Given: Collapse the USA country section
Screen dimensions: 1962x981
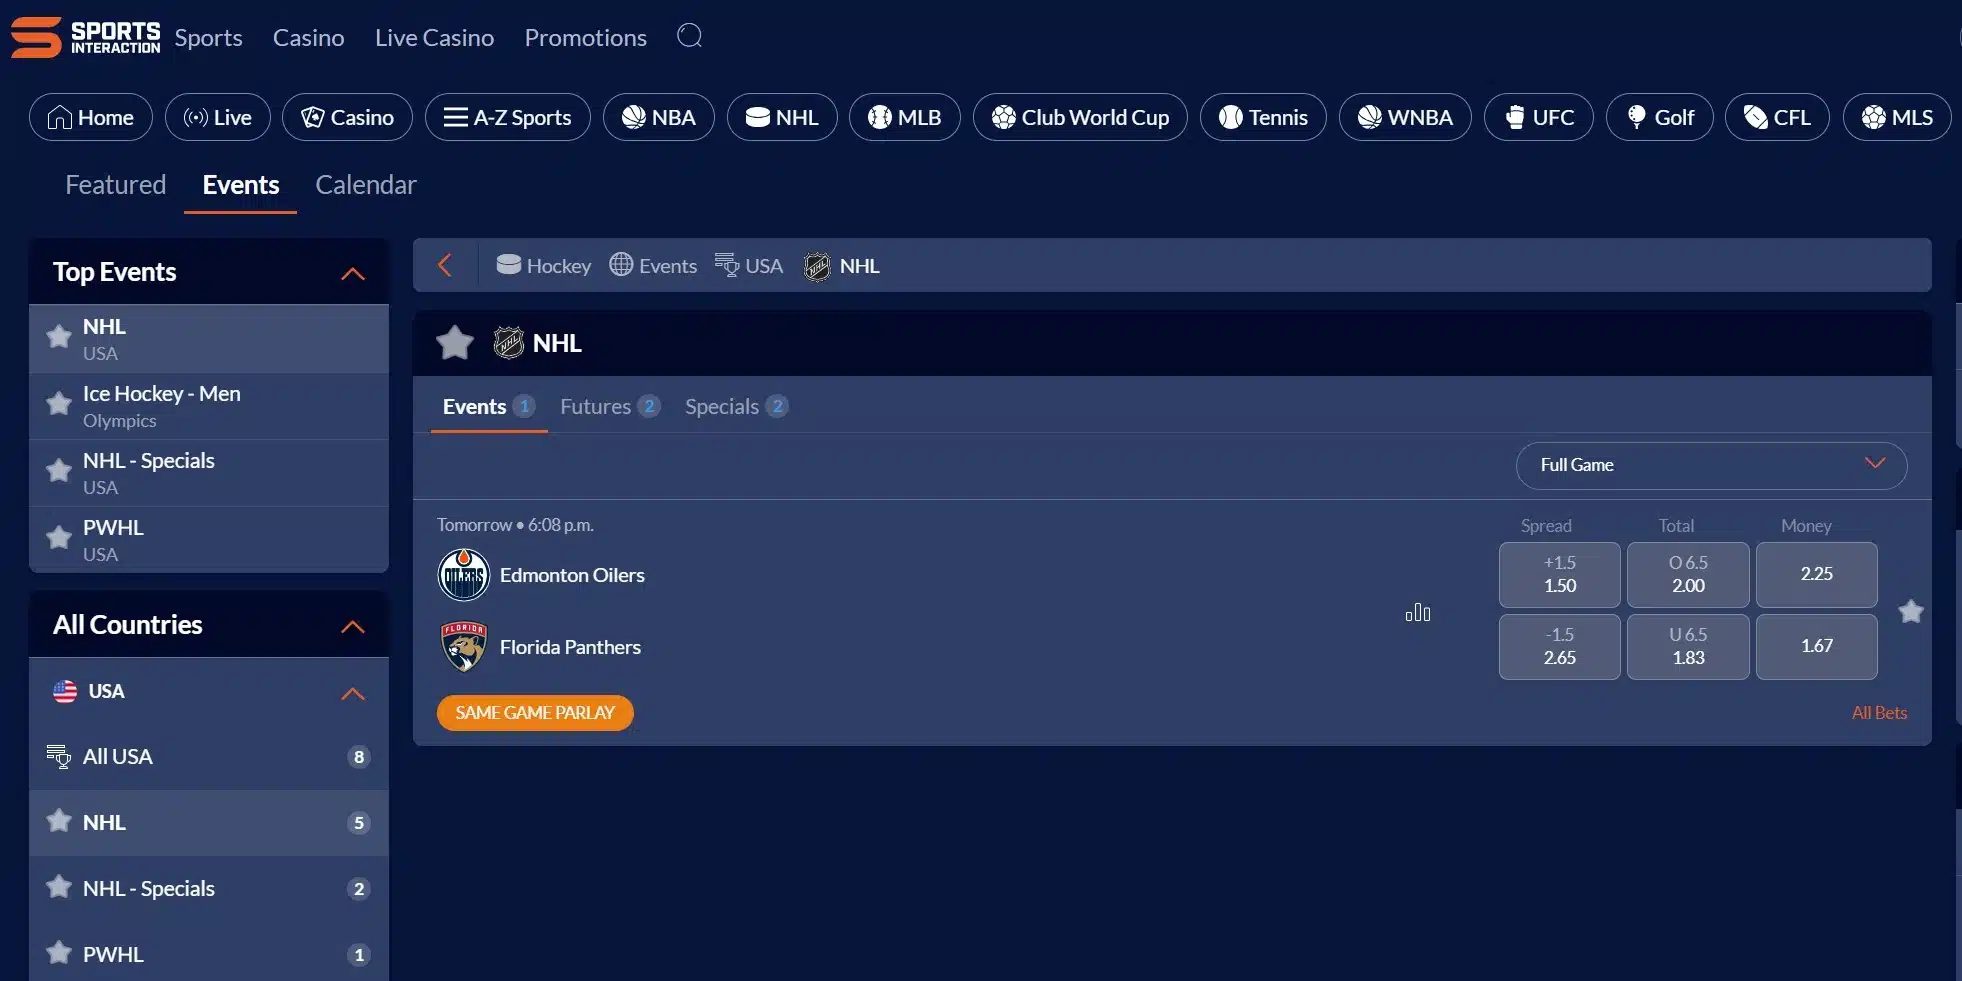Looking at the screenshot, I should (x=353, y=693).
